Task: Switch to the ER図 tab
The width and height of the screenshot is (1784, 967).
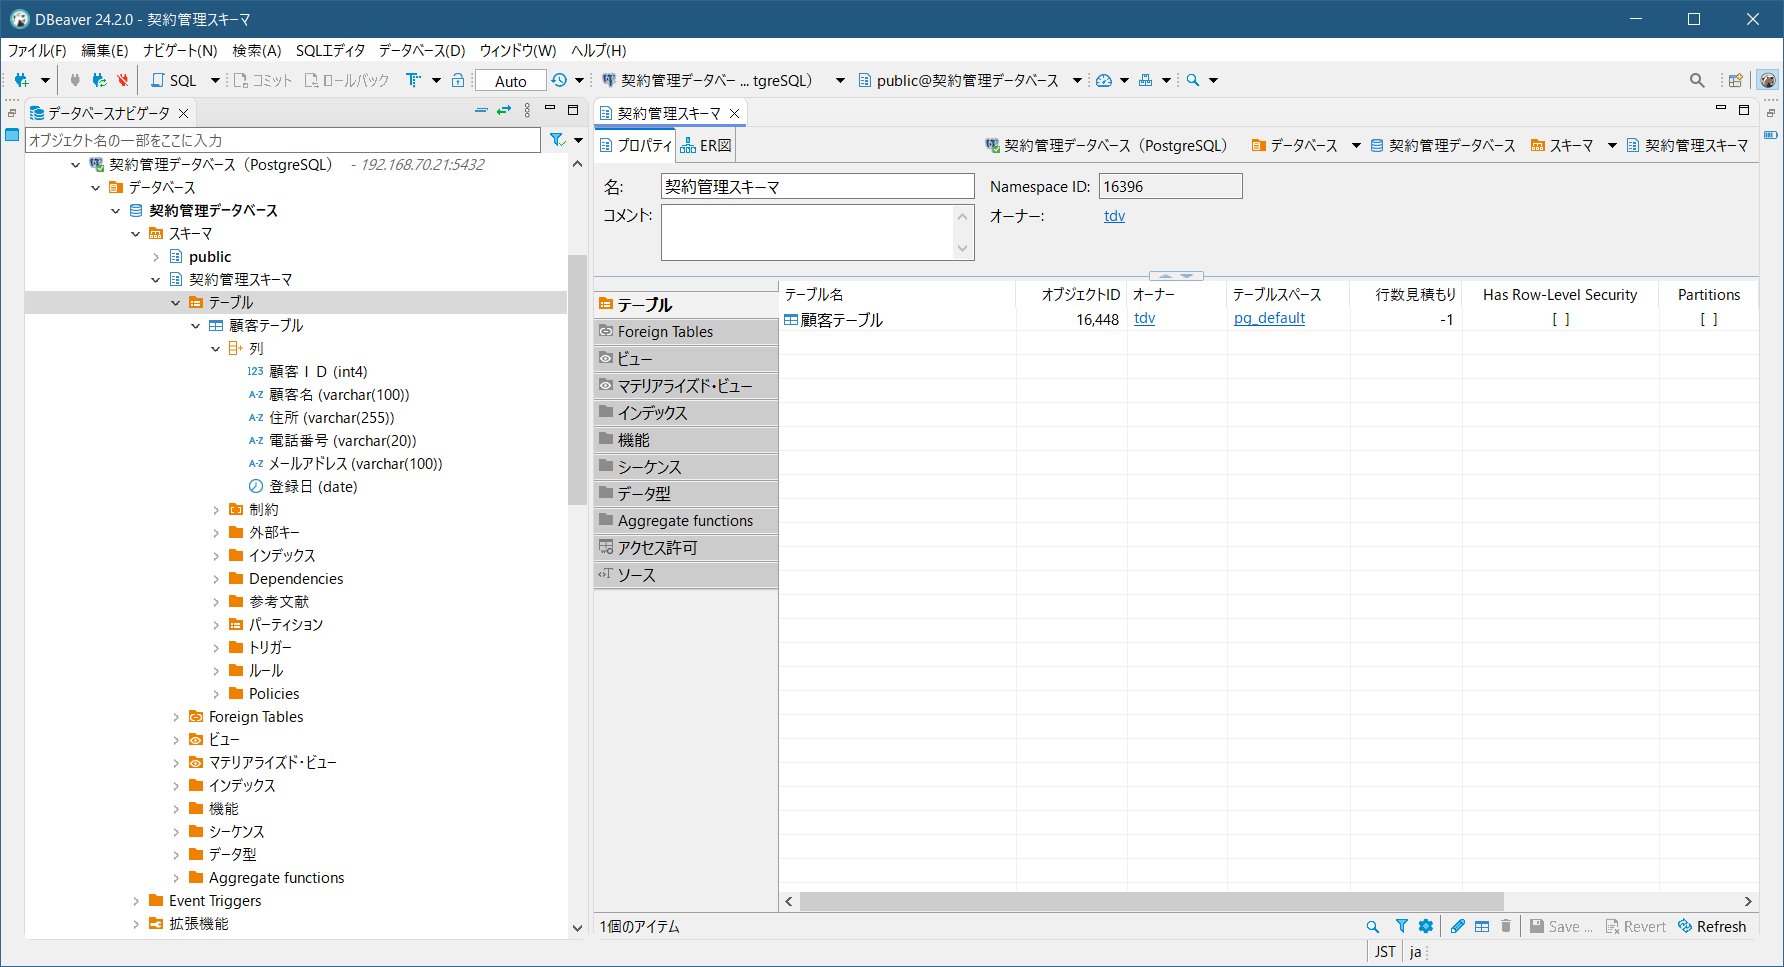Action: click(706, 146)
